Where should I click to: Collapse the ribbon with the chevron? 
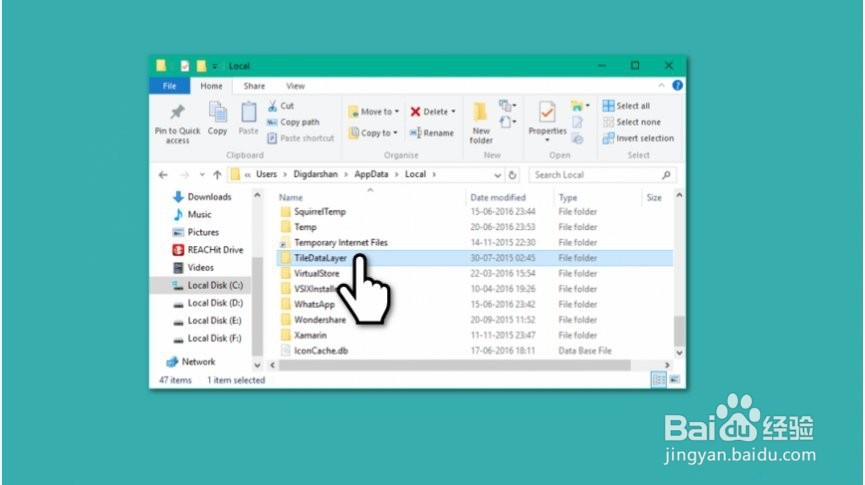click(661, 86)
